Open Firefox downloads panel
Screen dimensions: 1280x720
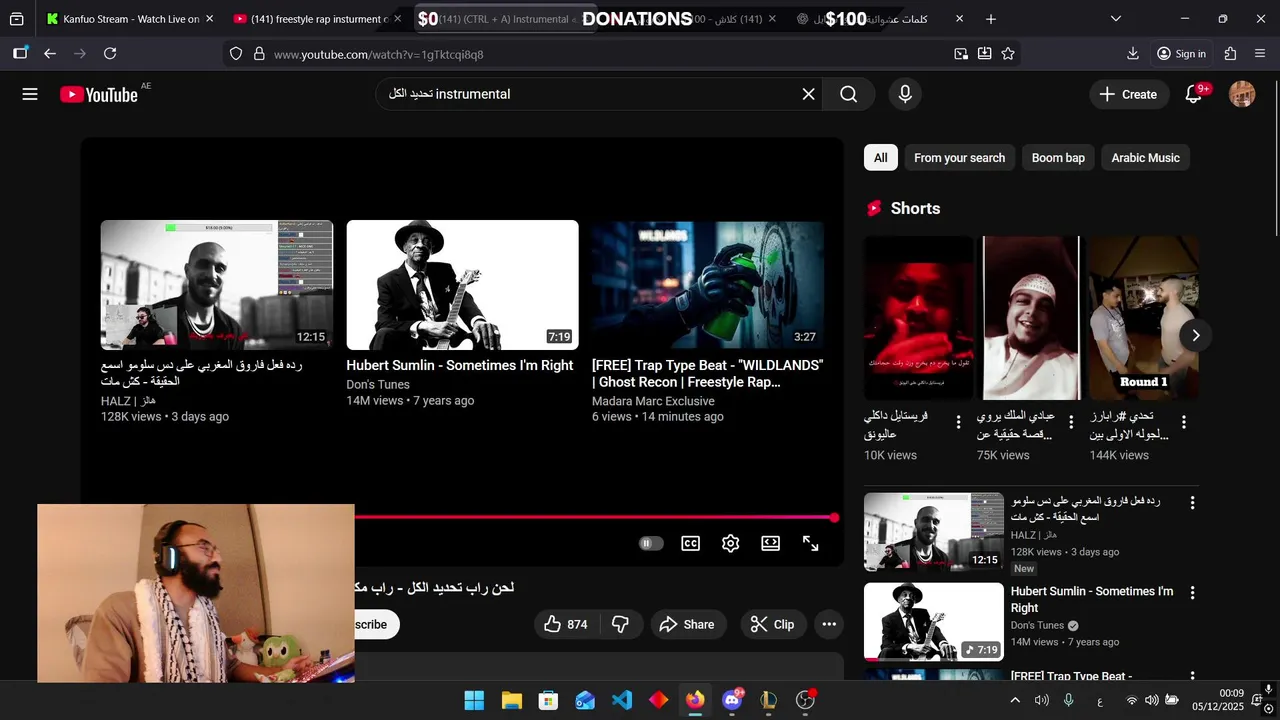[1133, 54]
